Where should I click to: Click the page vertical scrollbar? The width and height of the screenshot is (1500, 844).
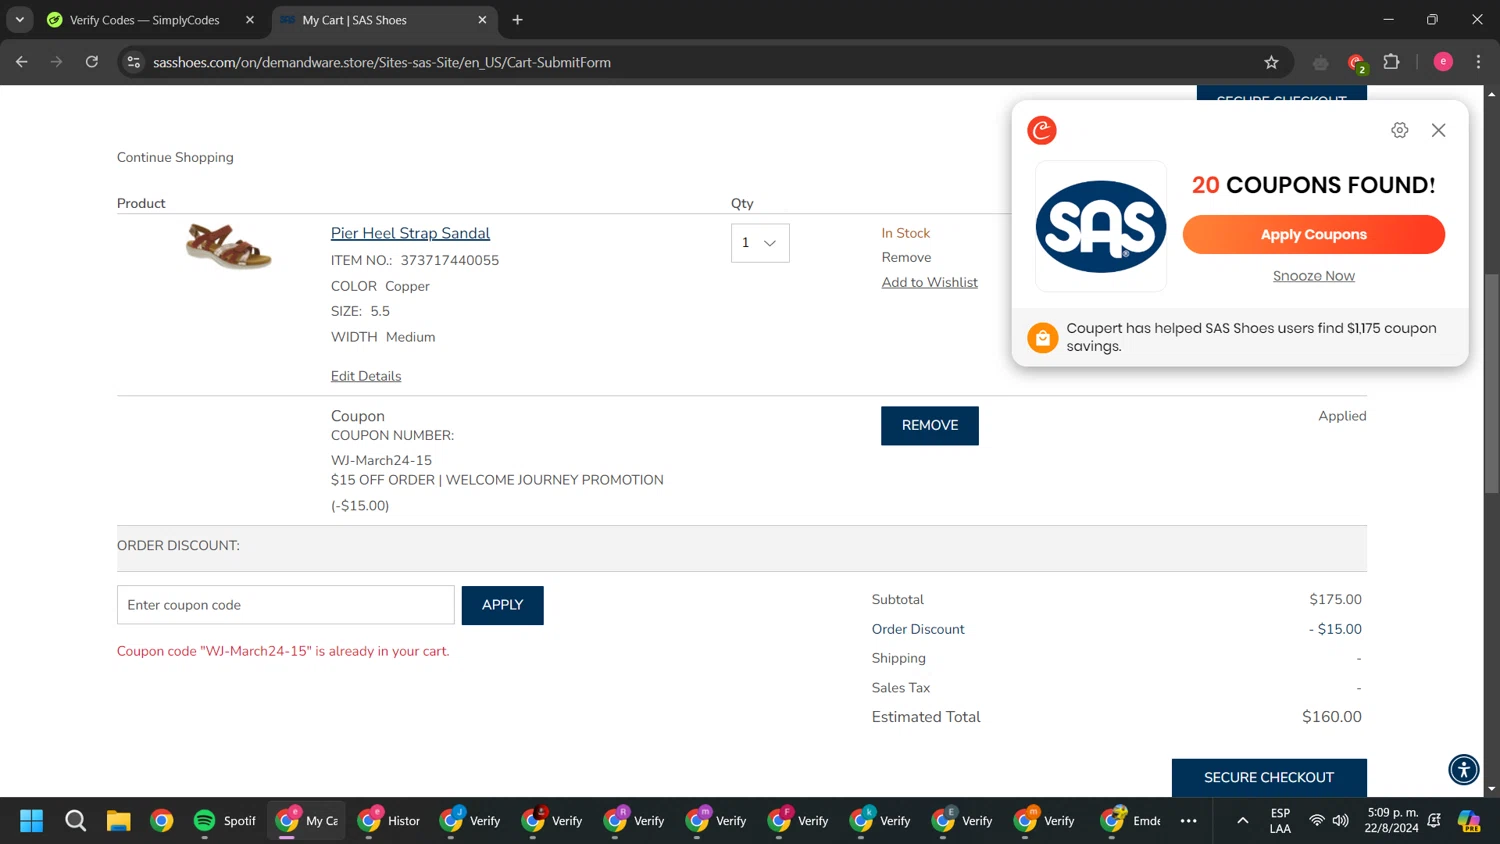point(1491,384)
